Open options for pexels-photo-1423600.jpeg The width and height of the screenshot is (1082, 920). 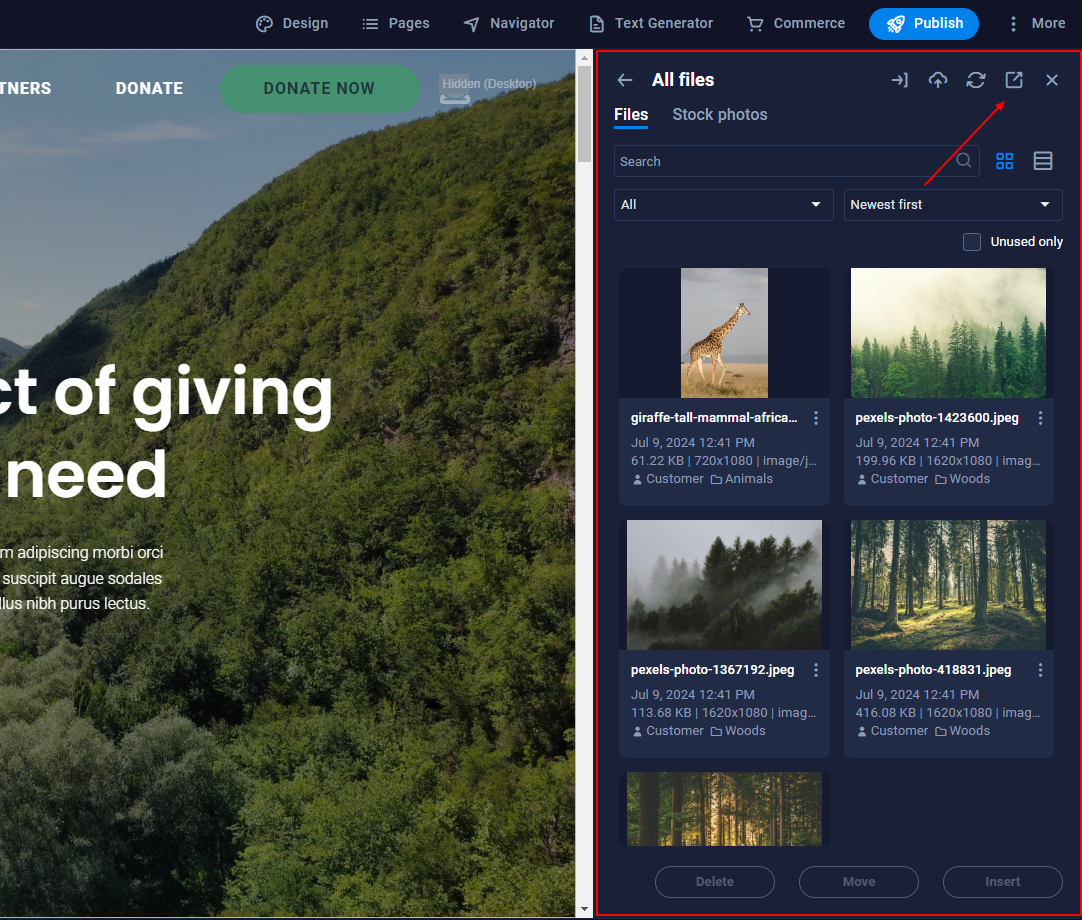pos(1040,418)
